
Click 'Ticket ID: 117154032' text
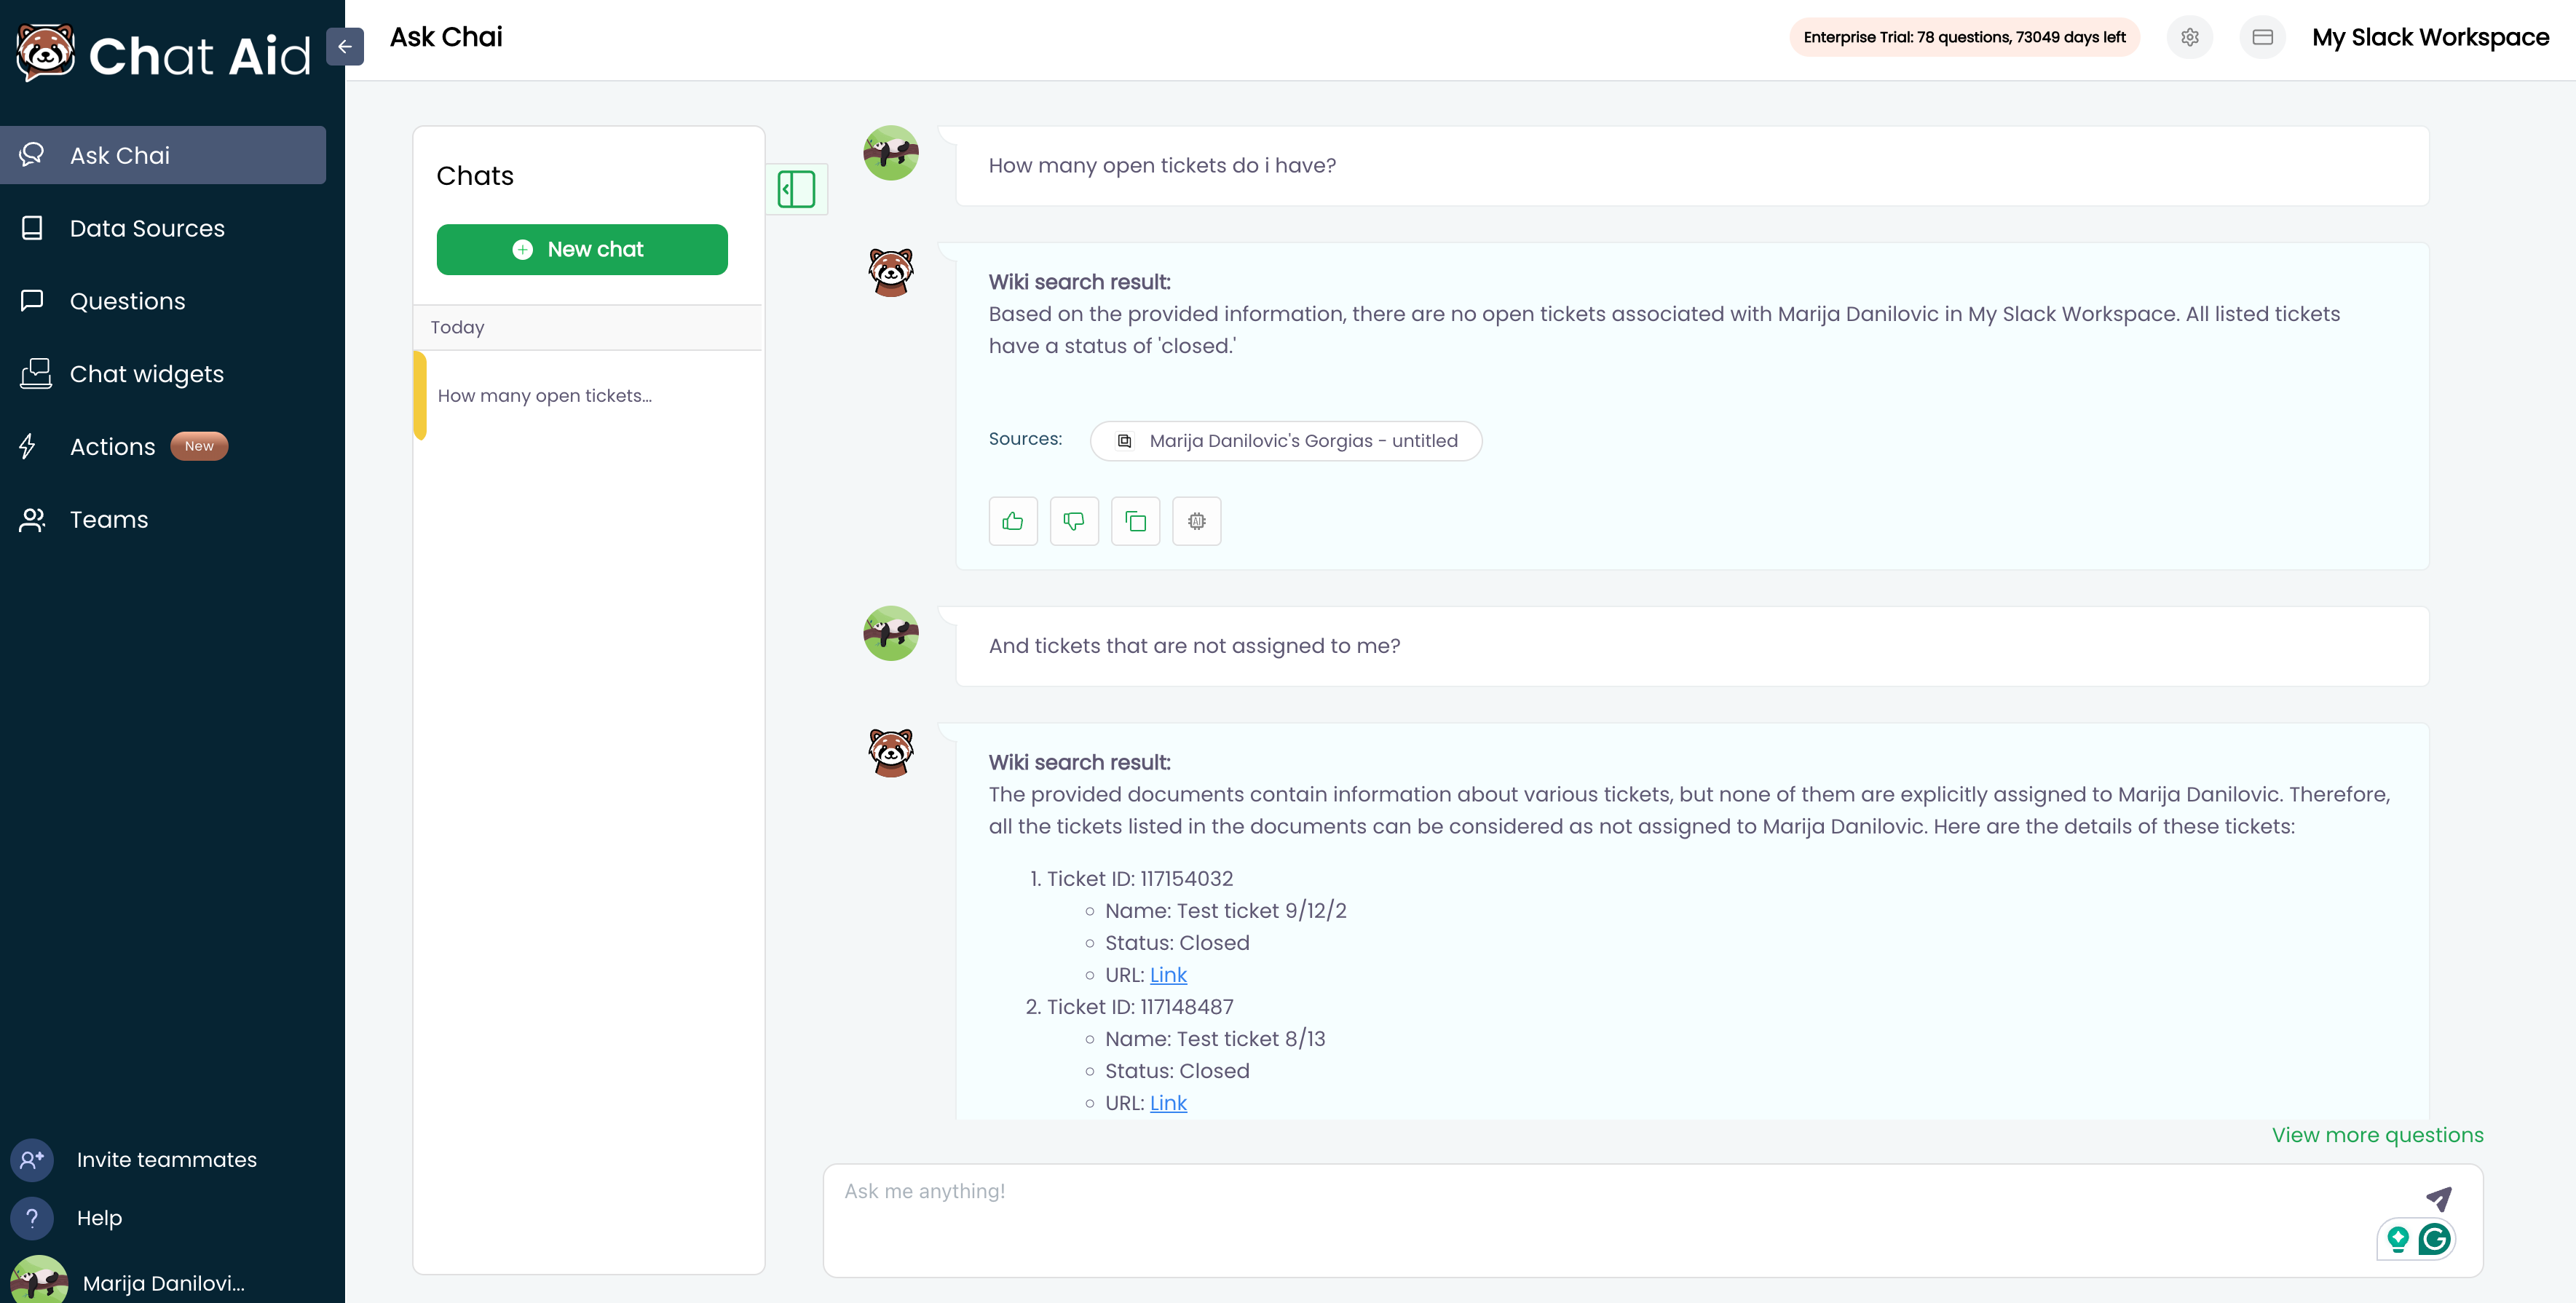1140,879
